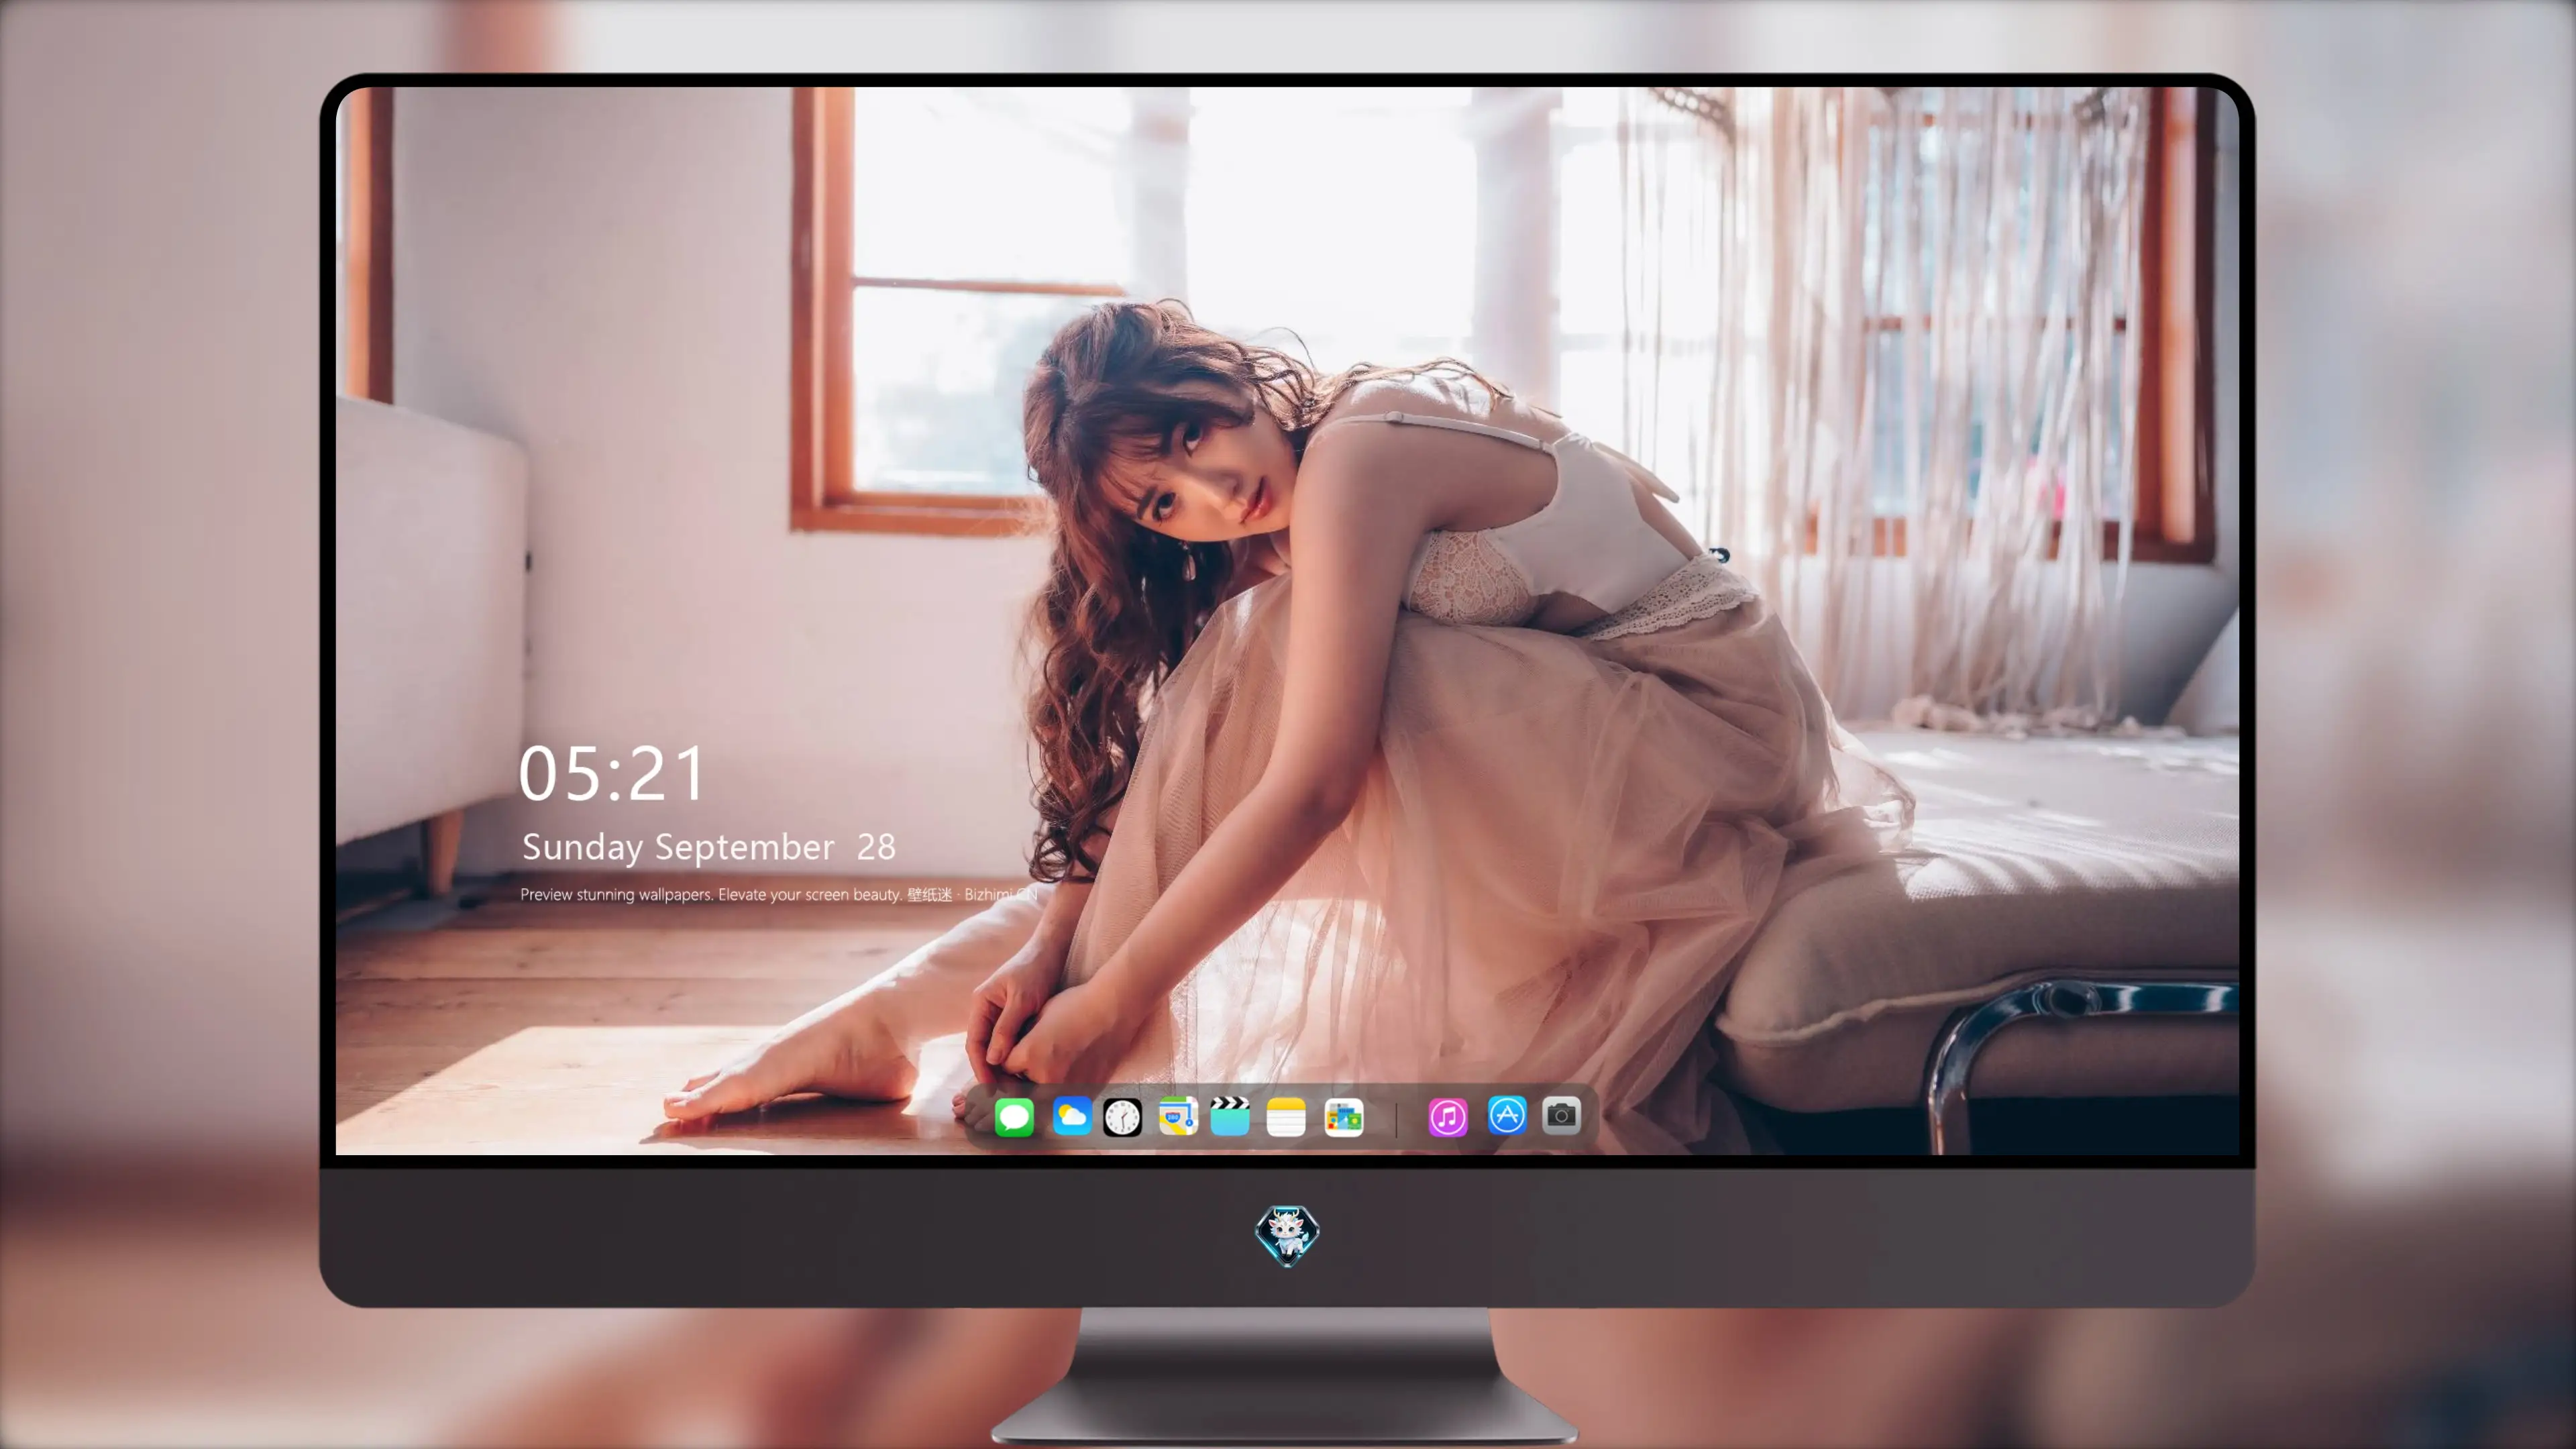The width and height of the screenshot is (2576, 1449).
Task: Open the blue App Store icon
Action: tap(1507, 1115)
